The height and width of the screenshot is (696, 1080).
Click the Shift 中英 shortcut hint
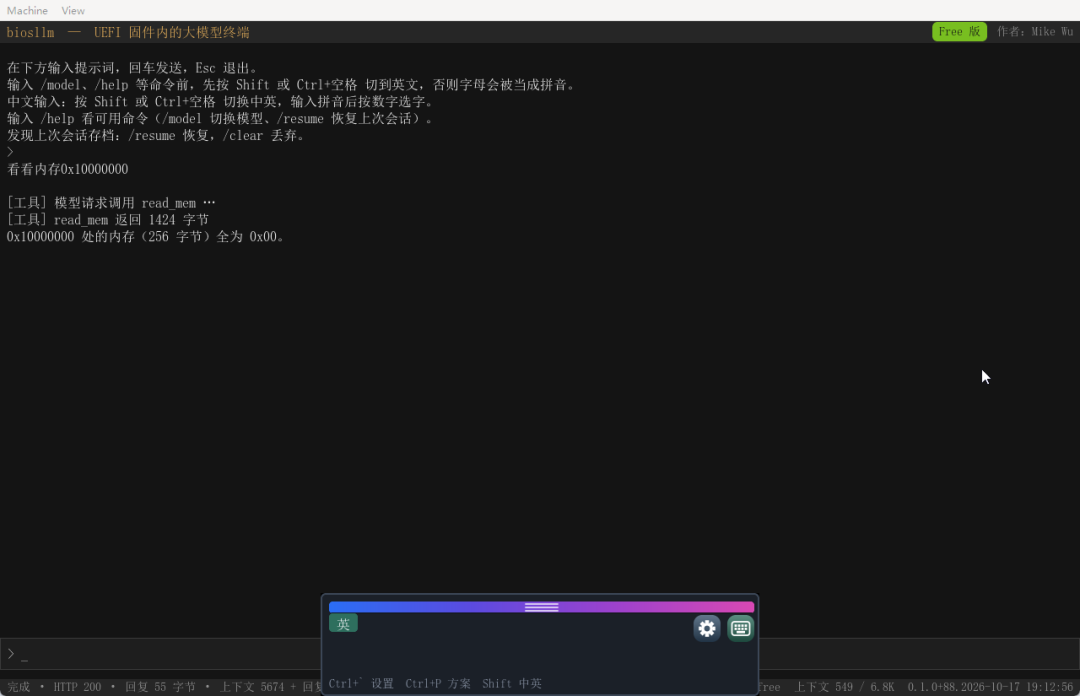click(x=512, y=684)
